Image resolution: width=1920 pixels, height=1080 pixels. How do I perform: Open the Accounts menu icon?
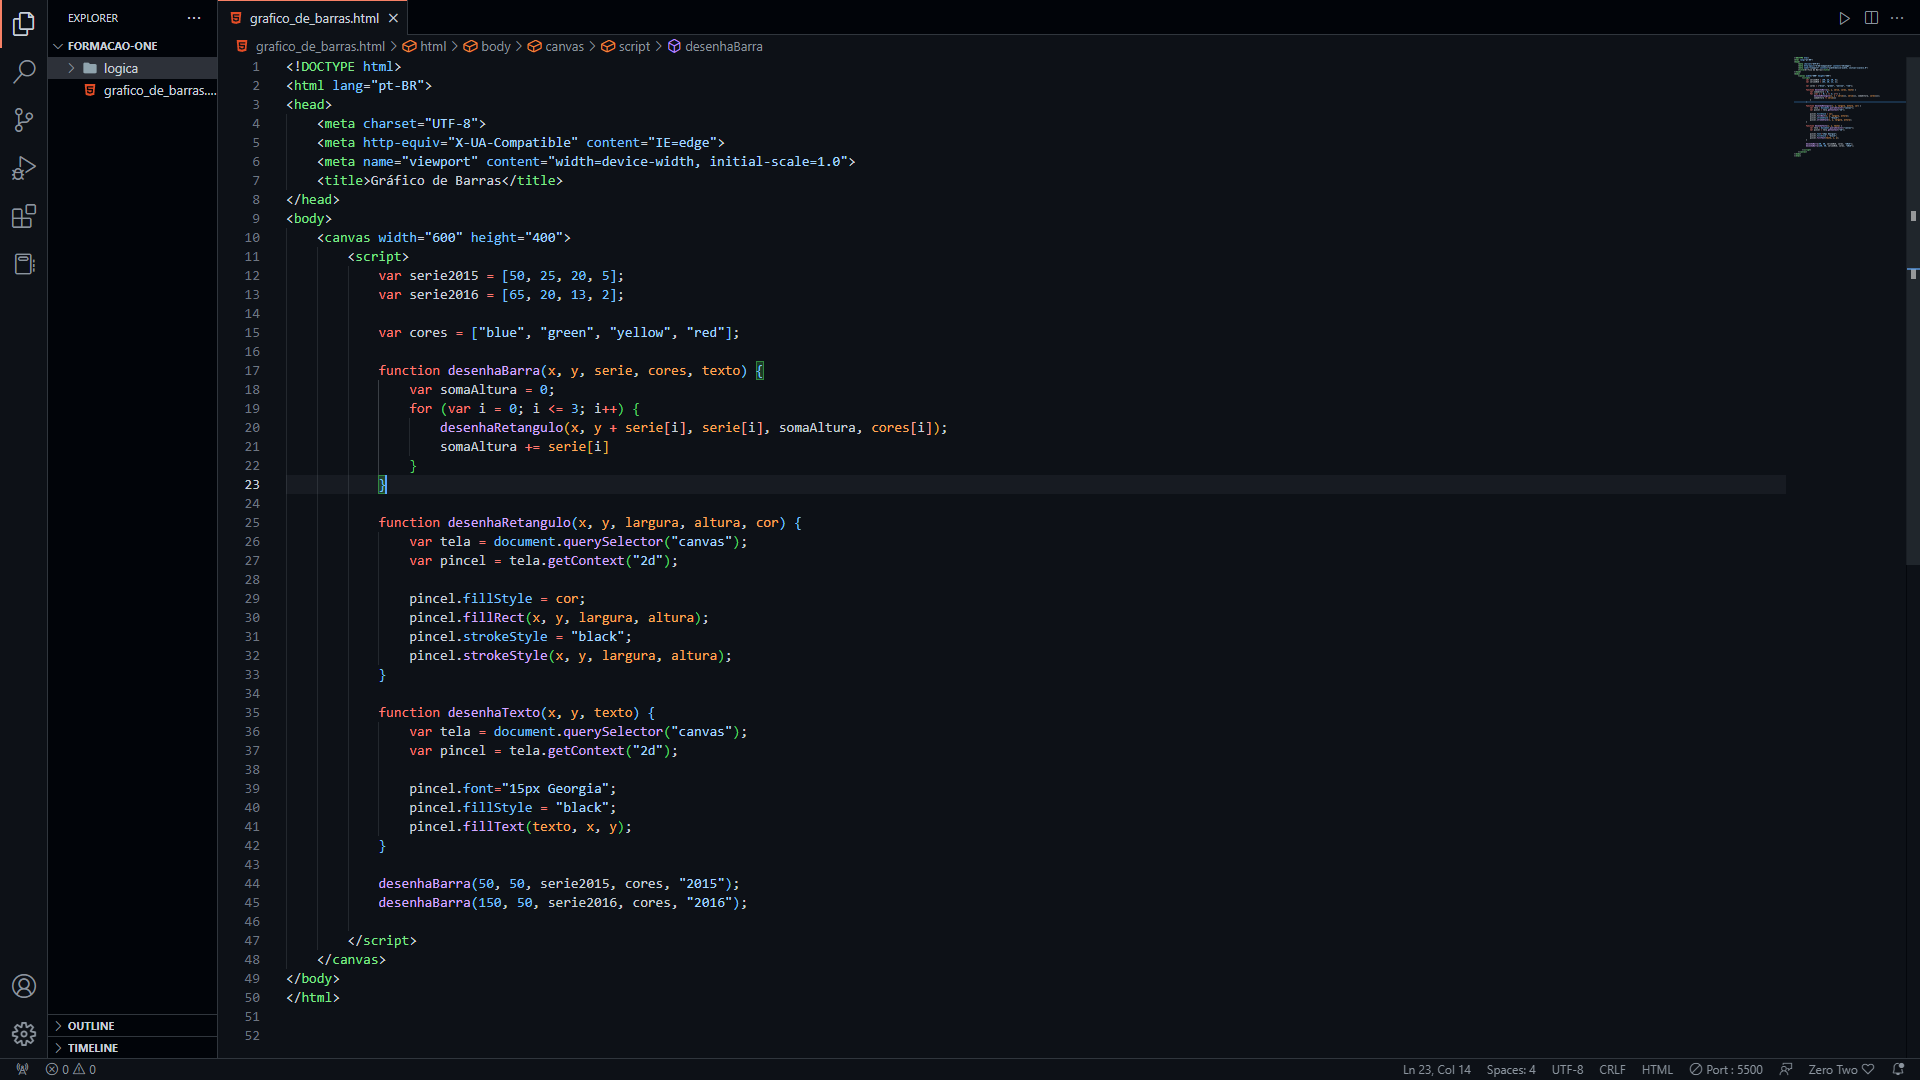[x=24, y=986]
